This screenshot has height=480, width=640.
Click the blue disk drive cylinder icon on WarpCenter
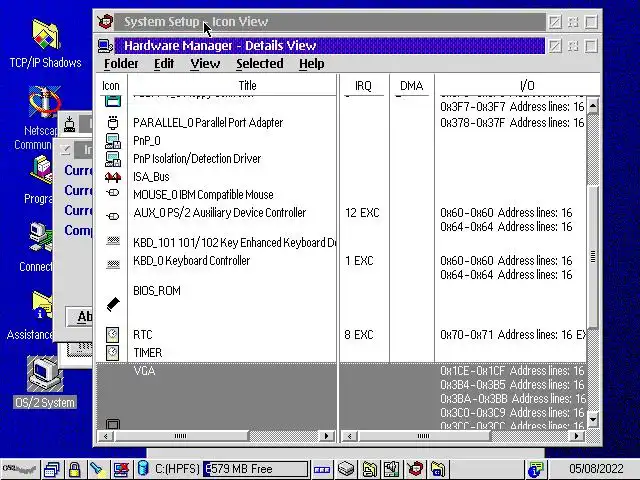click(143, 468)
